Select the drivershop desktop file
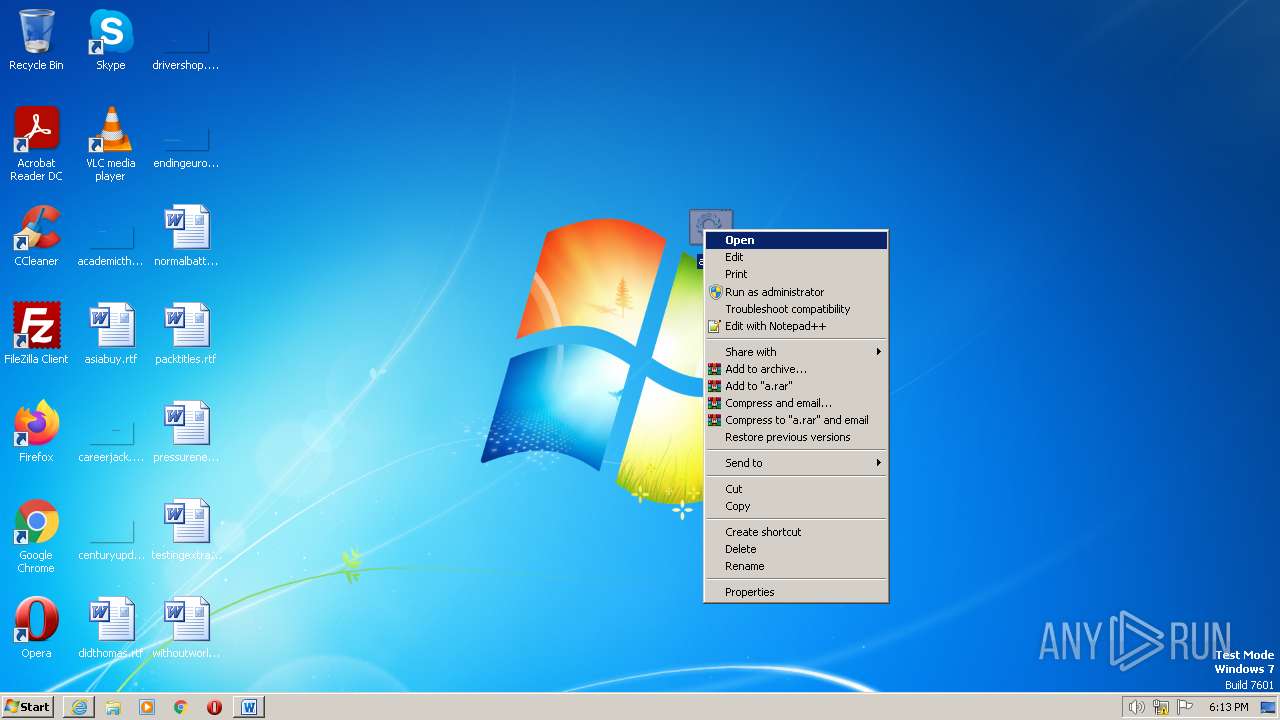Viewport: 1280px width, 720px height. coord(185,40)
